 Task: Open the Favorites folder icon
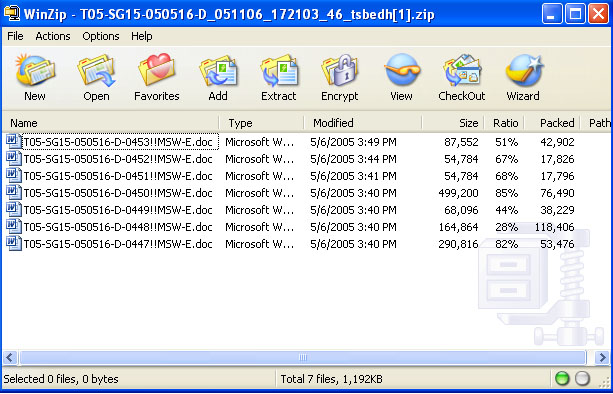click(x=156, y=70)
